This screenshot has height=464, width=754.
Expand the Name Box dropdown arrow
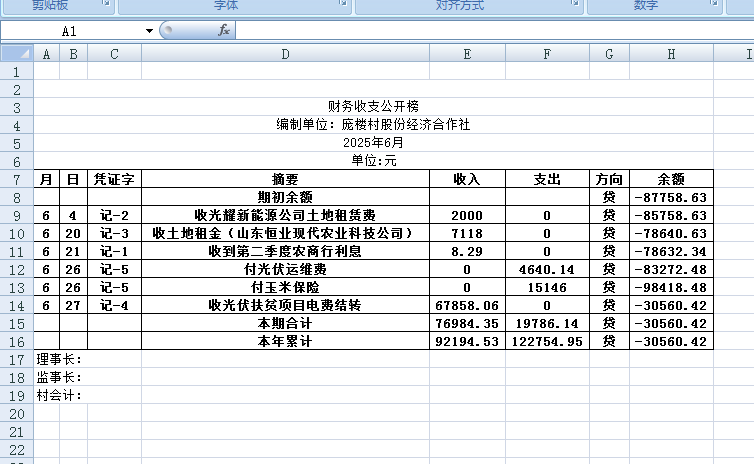(x=149, y=31)
